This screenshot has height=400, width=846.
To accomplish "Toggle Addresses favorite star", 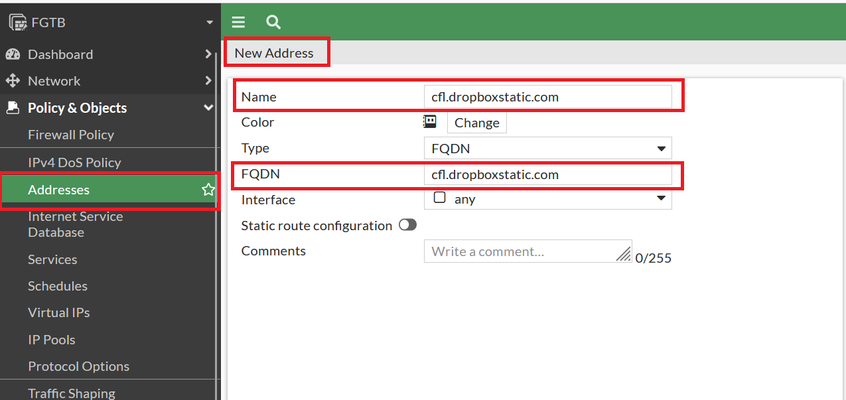I will [x=208, y=189].
